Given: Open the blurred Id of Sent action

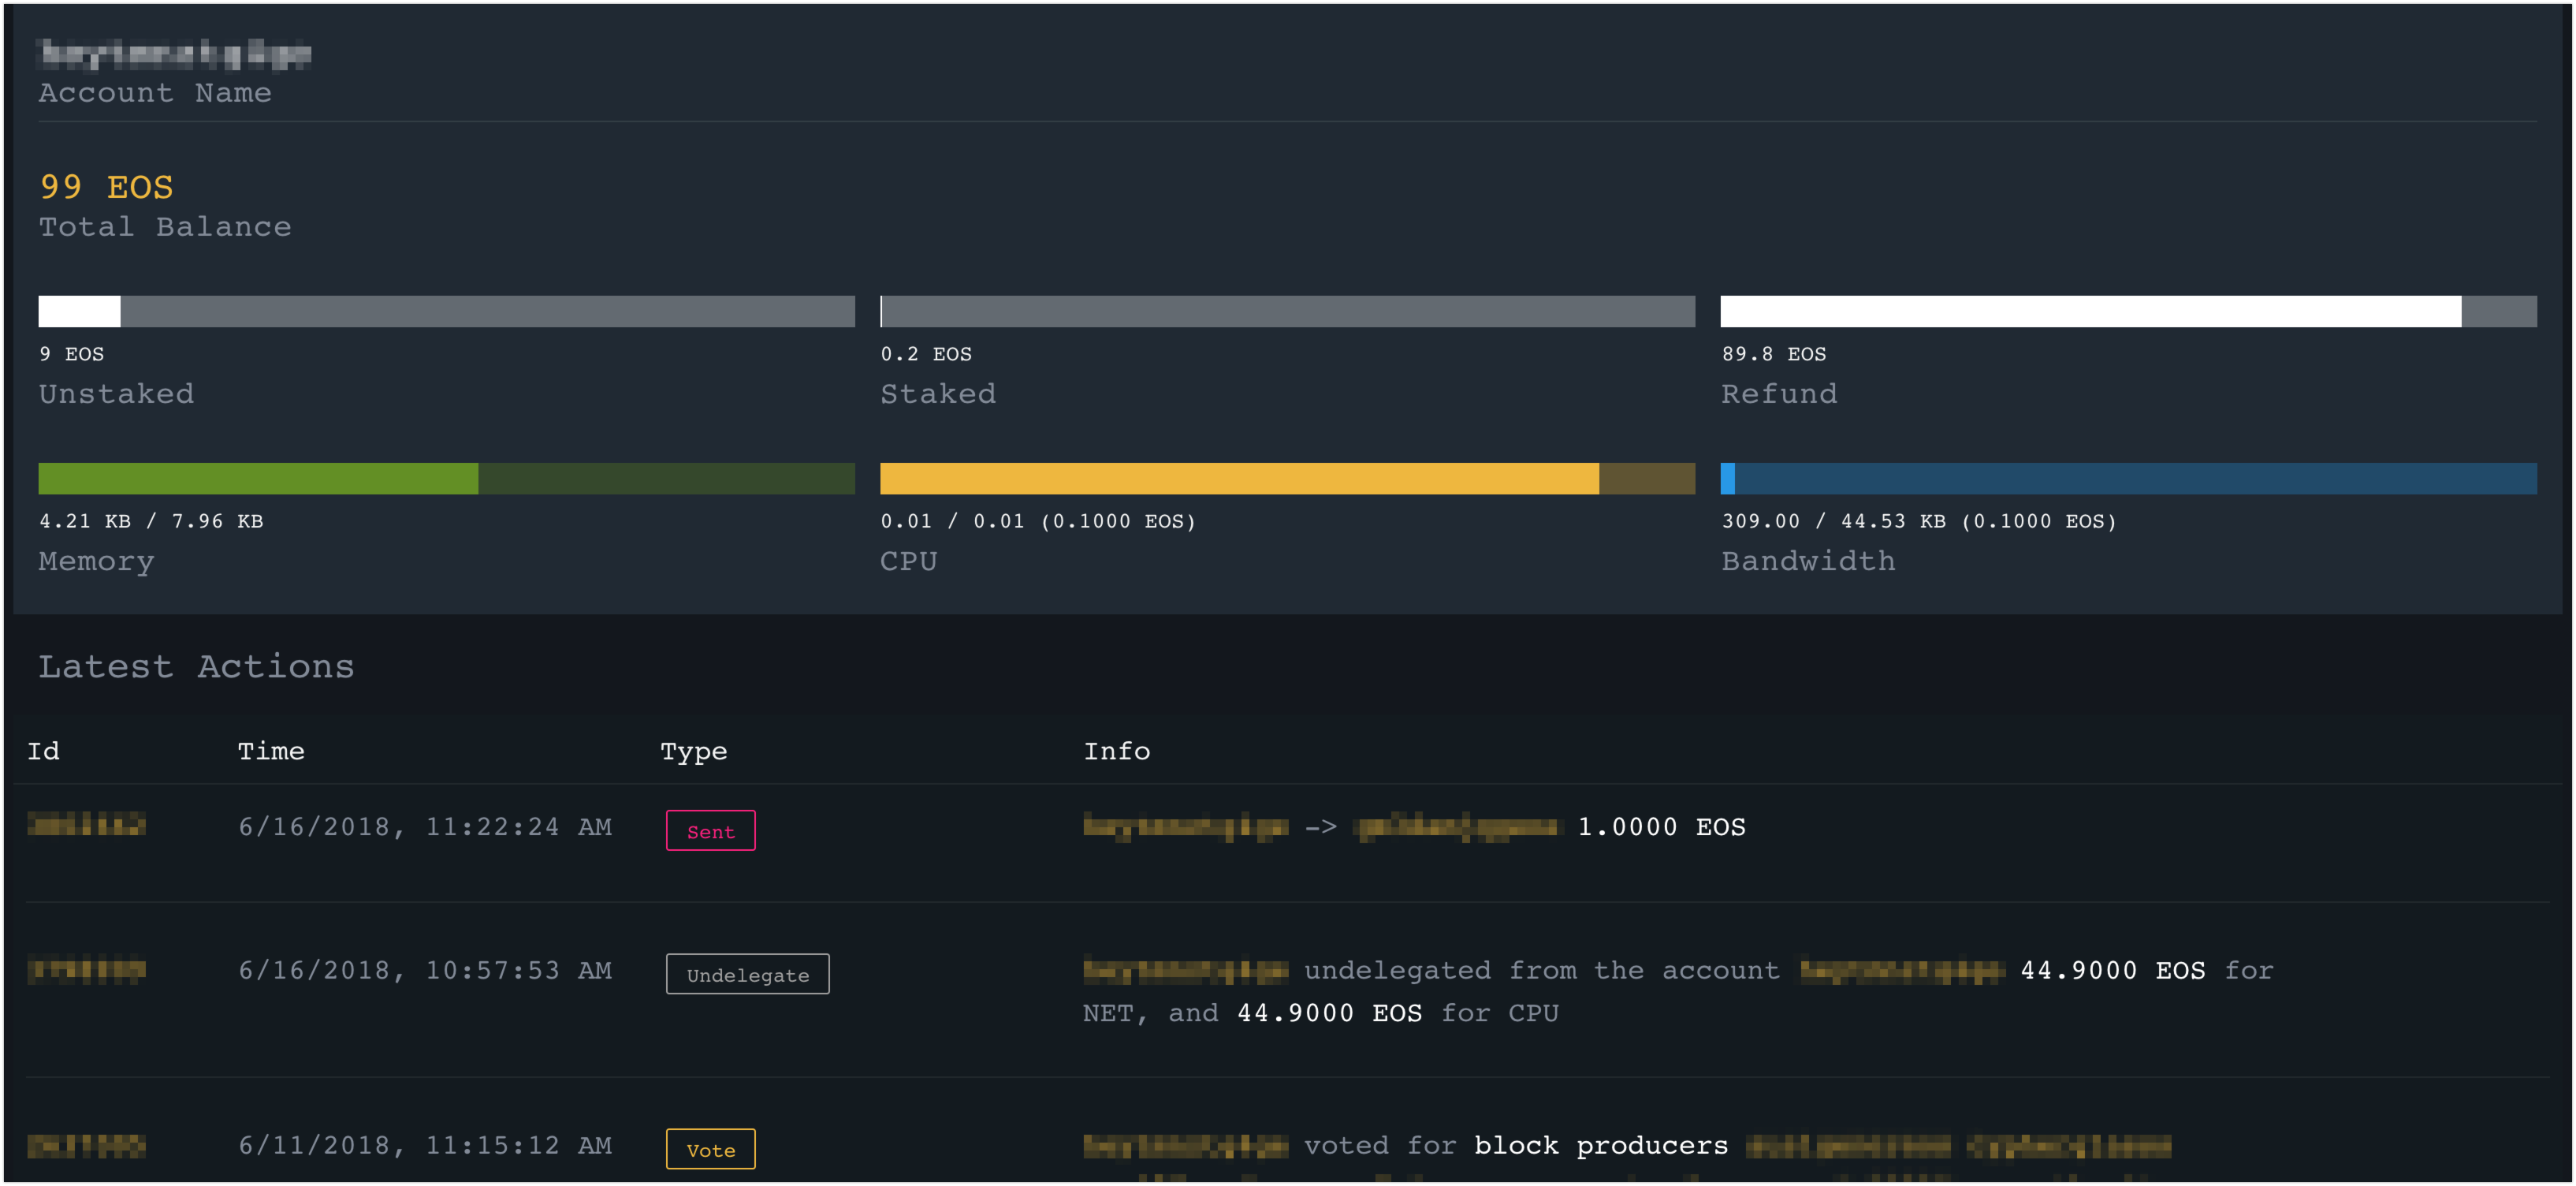Looking at the screenshot, I should (x=86, y=825).
